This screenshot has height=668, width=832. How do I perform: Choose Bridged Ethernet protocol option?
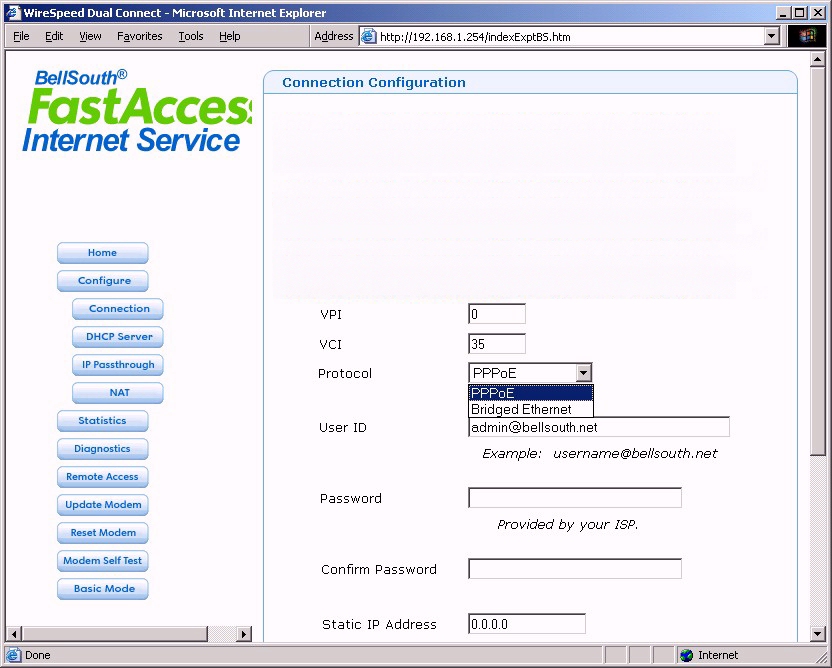(x=531, y=409)
